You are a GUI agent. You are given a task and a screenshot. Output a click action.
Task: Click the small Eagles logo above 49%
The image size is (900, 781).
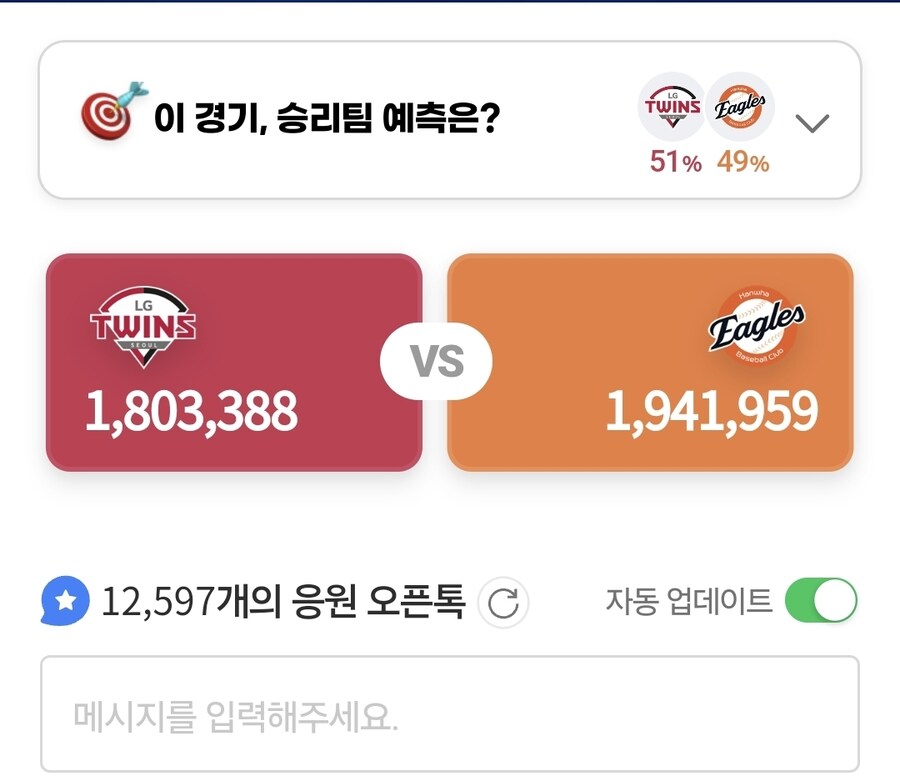741,106
